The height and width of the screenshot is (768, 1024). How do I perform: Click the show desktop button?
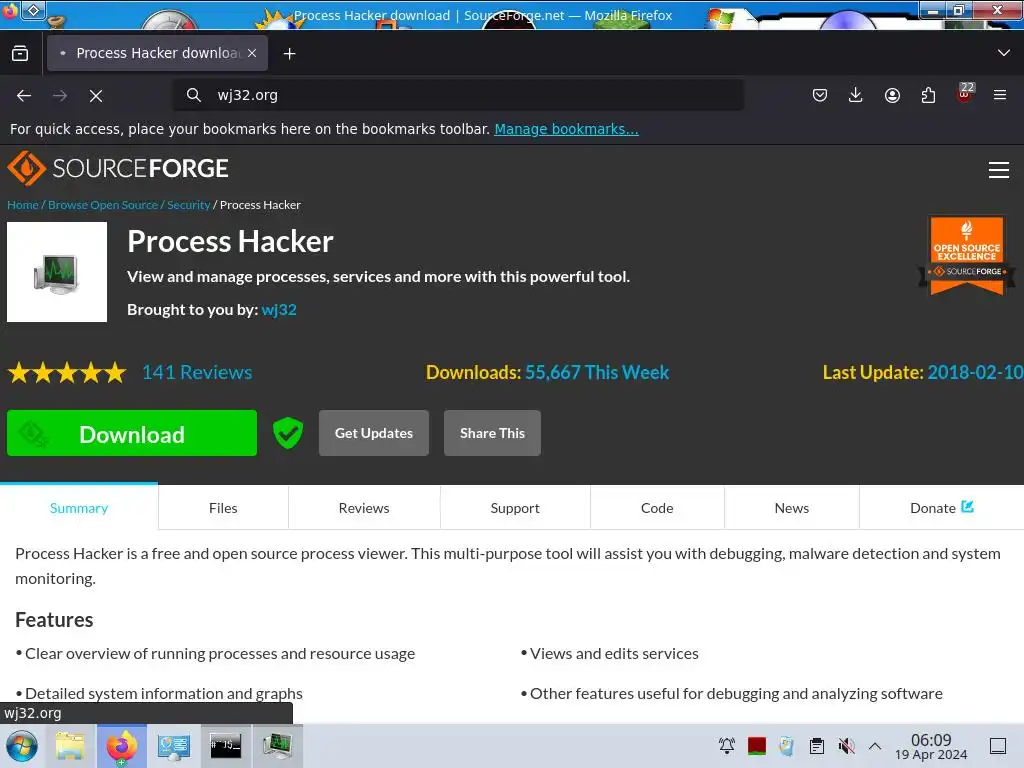coord(998,746)
